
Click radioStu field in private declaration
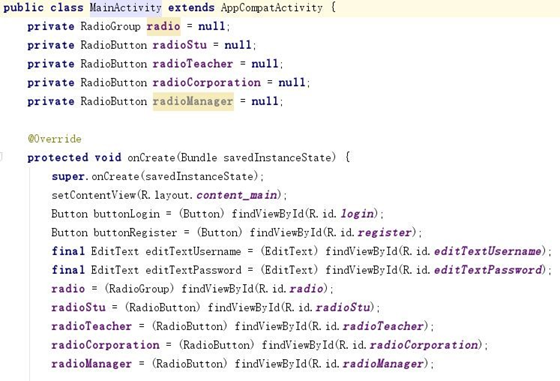(x=180, y=45)
